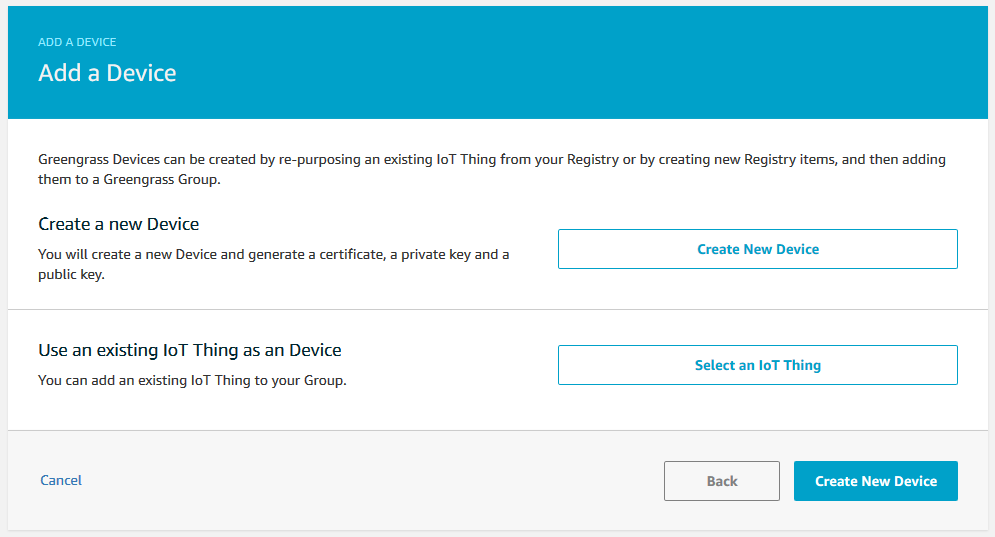995x537 pixels.
Task: Click the Back button
Action: click(722, 481)
